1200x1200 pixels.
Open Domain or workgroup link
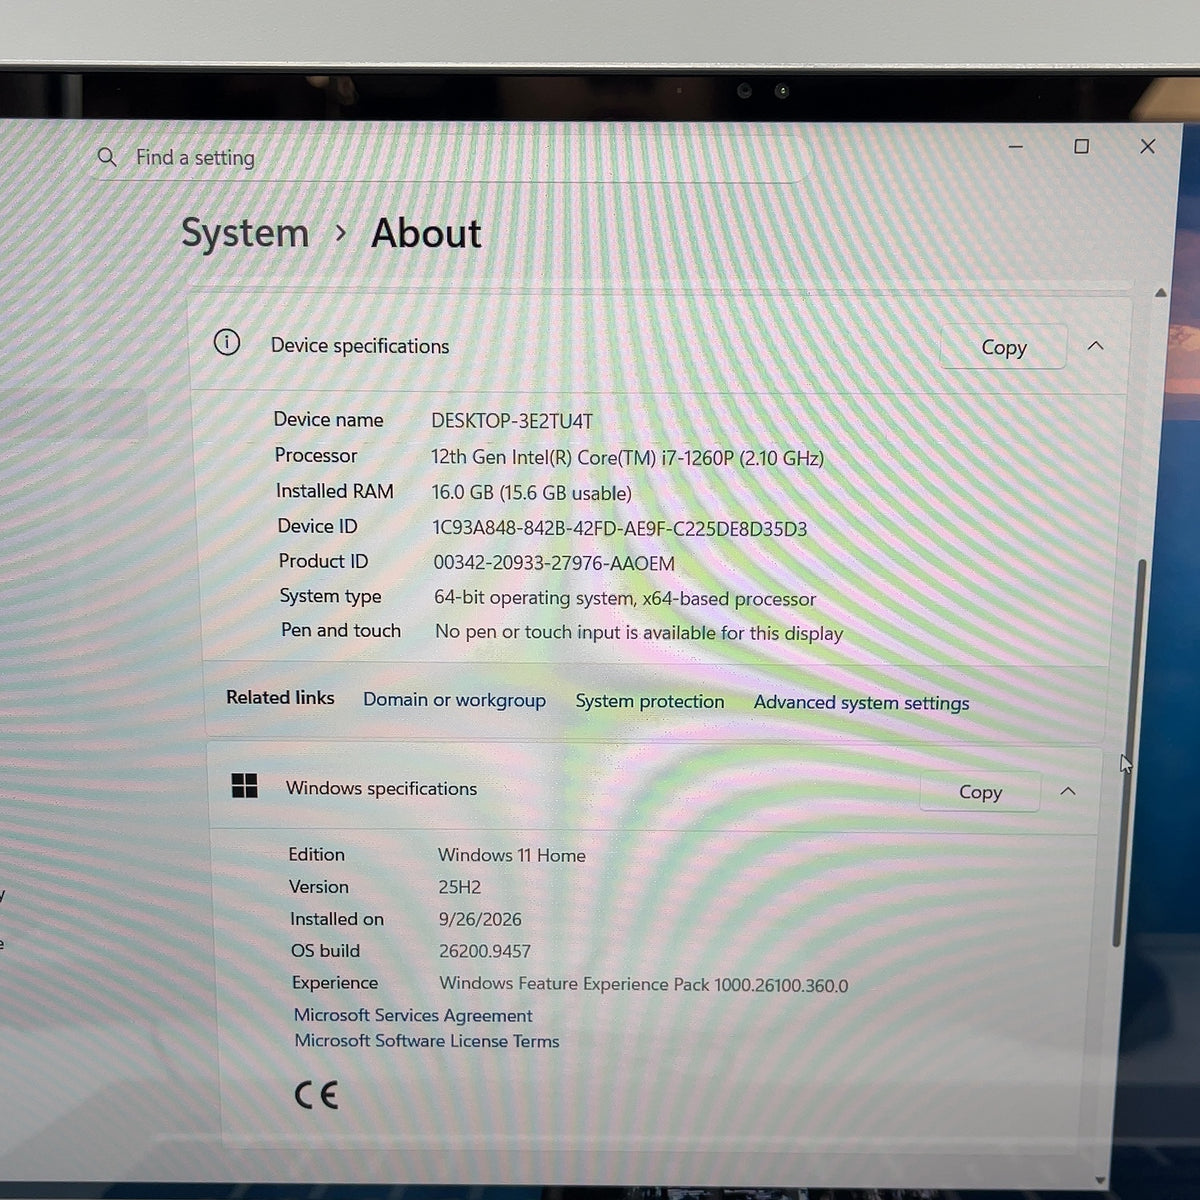454,700
